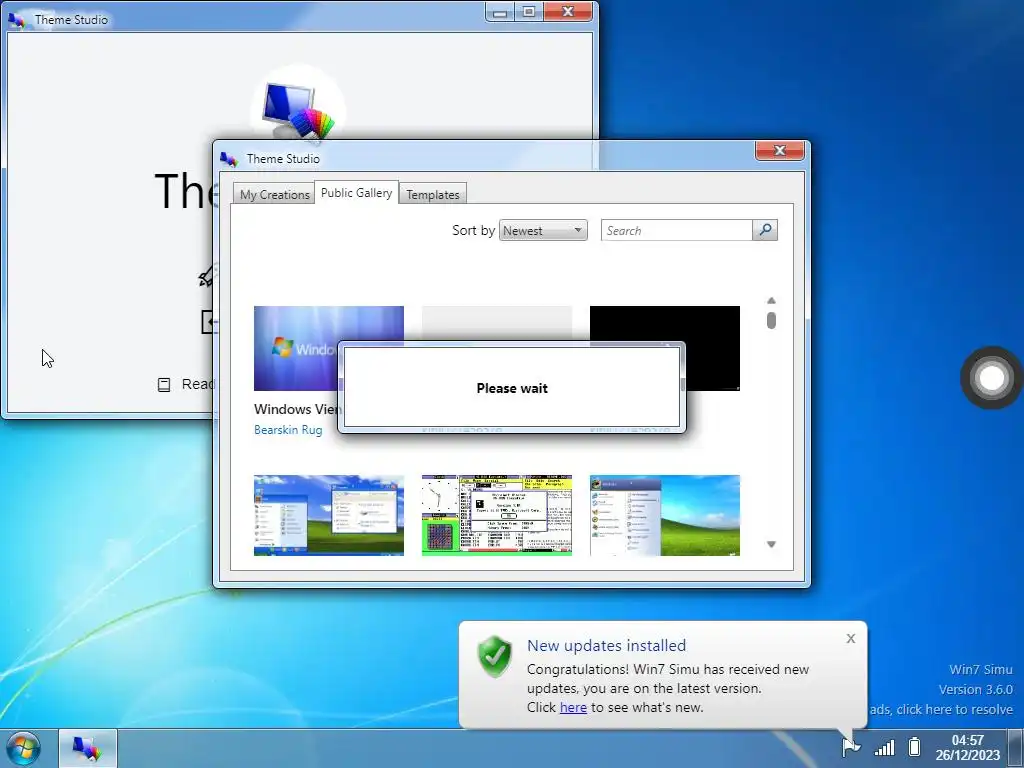Image resolution: width=1024 pixels, height=768 pixels.
Task: Click the book icon beside Read in back window
Action: pos(164,385)
